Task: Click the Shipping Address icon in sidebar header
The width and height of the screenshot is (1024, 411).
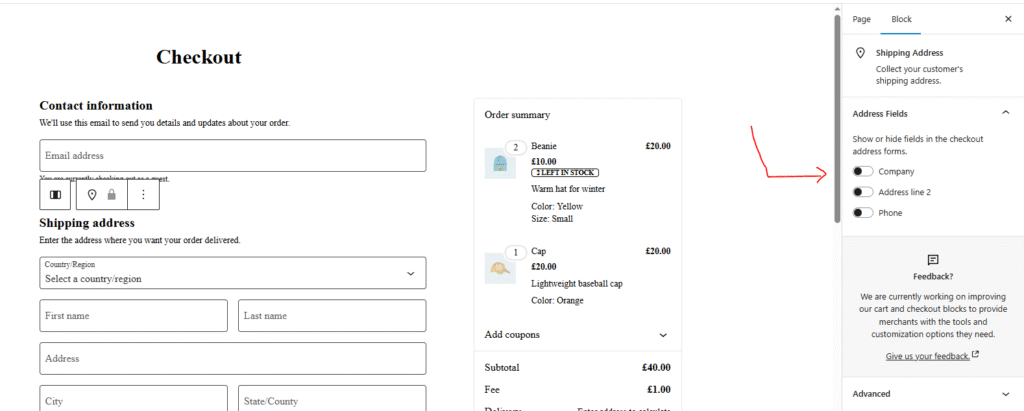Action: pyautogui.click(x=859, y=54)
